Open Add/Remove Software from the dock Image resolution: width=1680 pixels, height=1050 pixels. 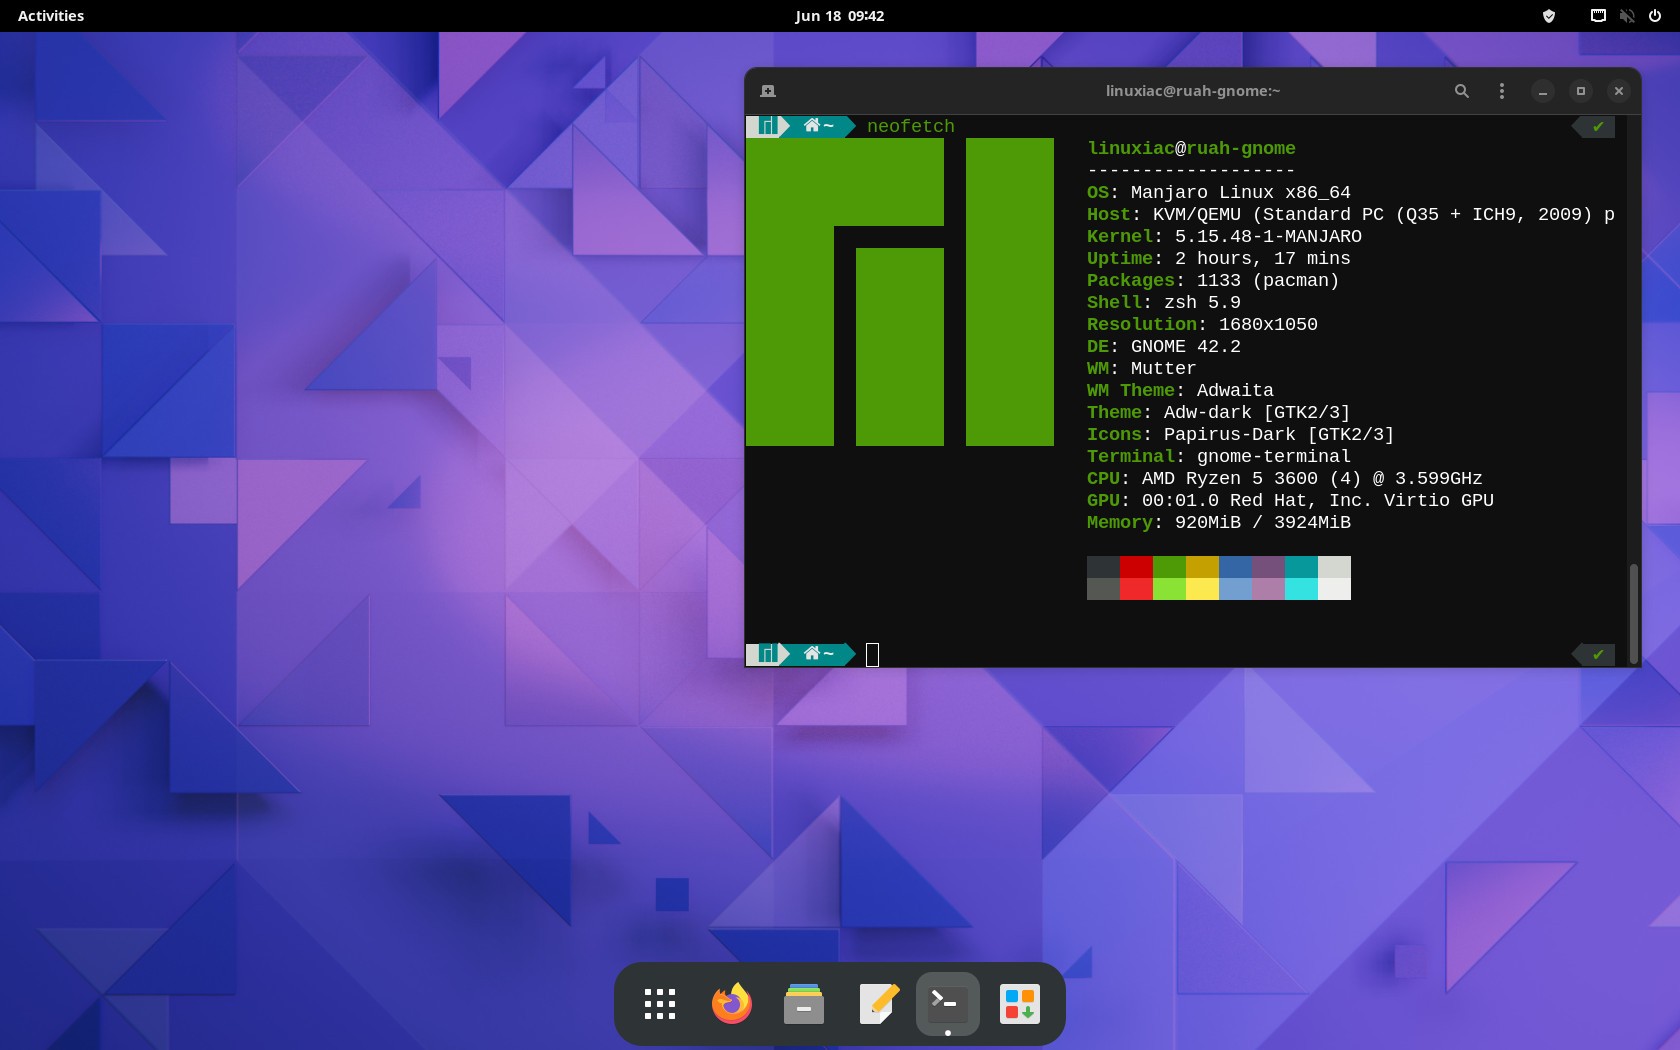pyautogui.click(x=1019, y=1004)
